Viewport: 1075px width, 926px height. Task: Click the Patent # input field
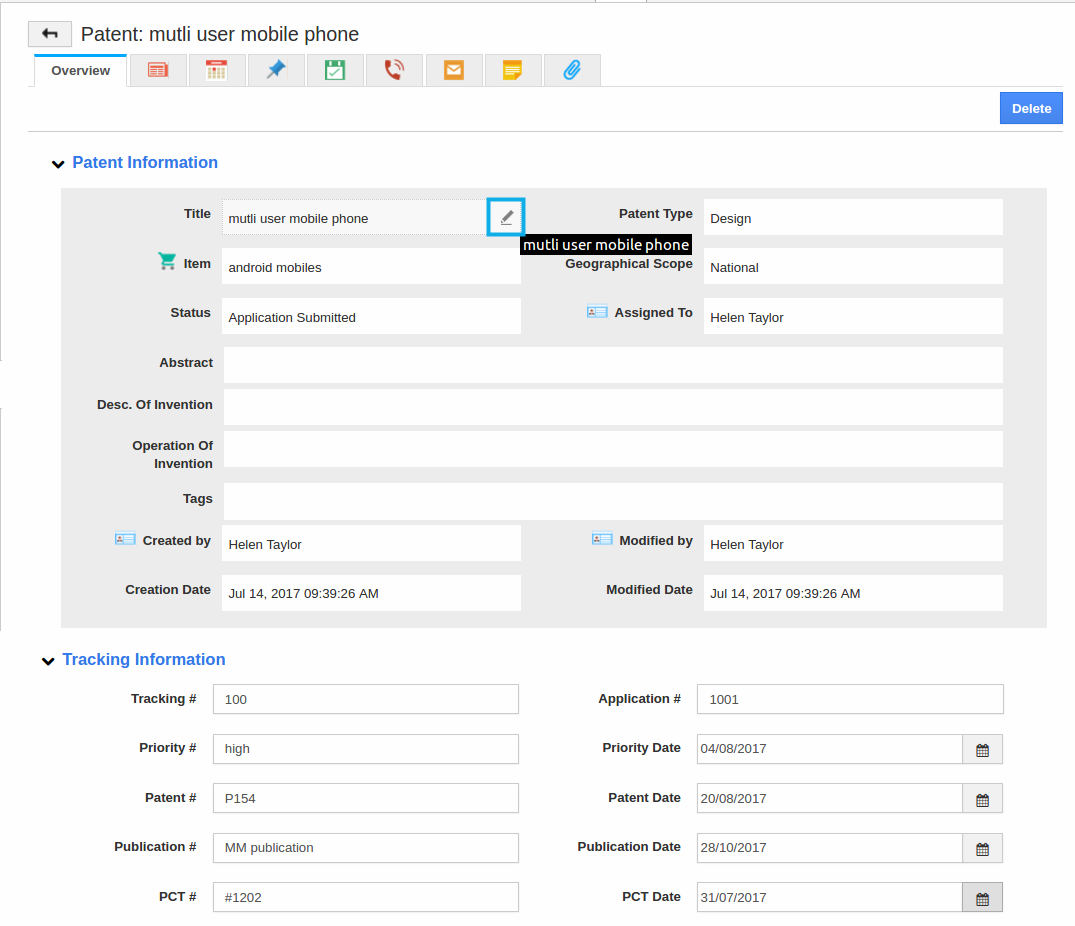click(x=365, y=798)
